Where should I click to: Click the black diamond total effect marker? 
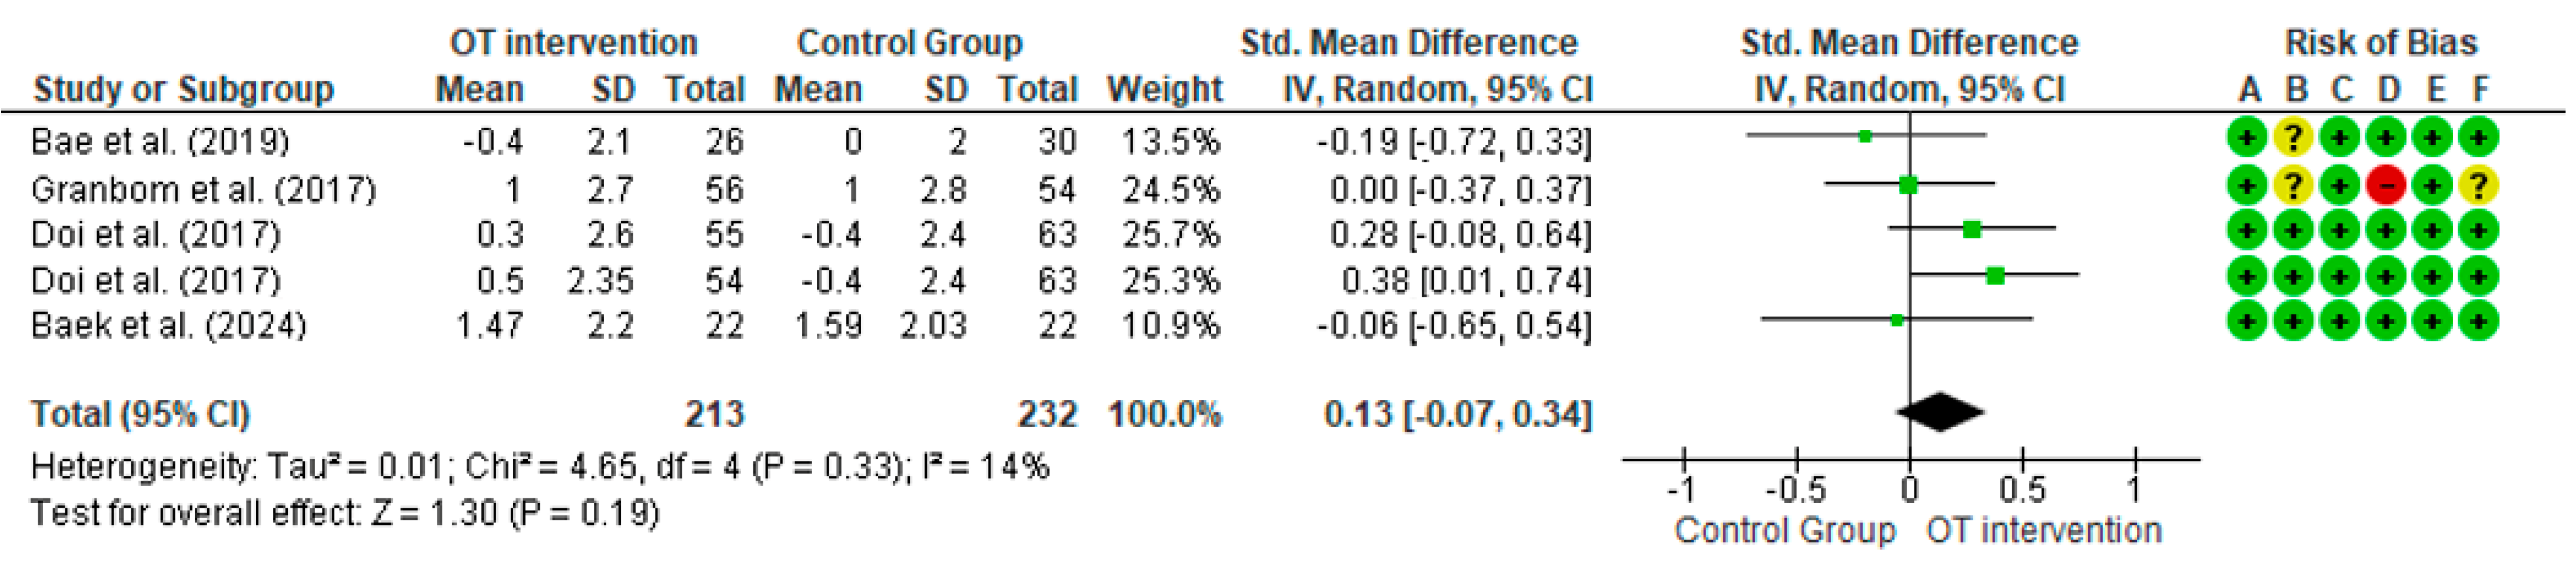click(x=1940, y=412)
